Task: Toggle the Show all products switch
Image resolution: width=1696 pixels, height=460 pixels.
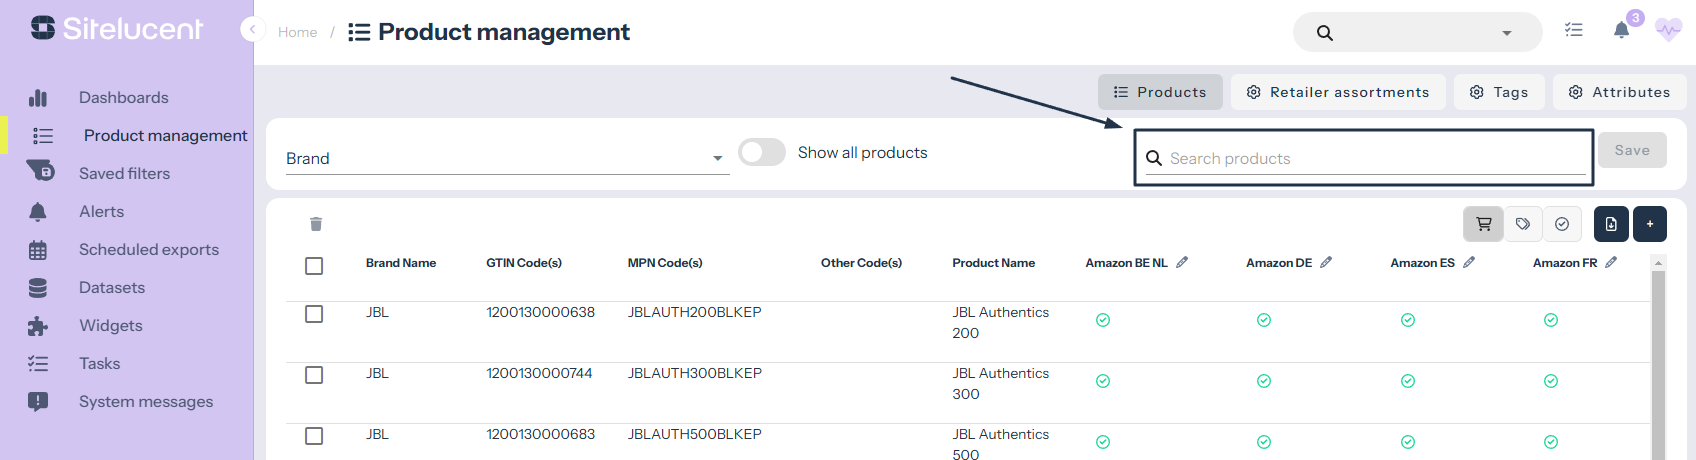Action: click(762, 152)
